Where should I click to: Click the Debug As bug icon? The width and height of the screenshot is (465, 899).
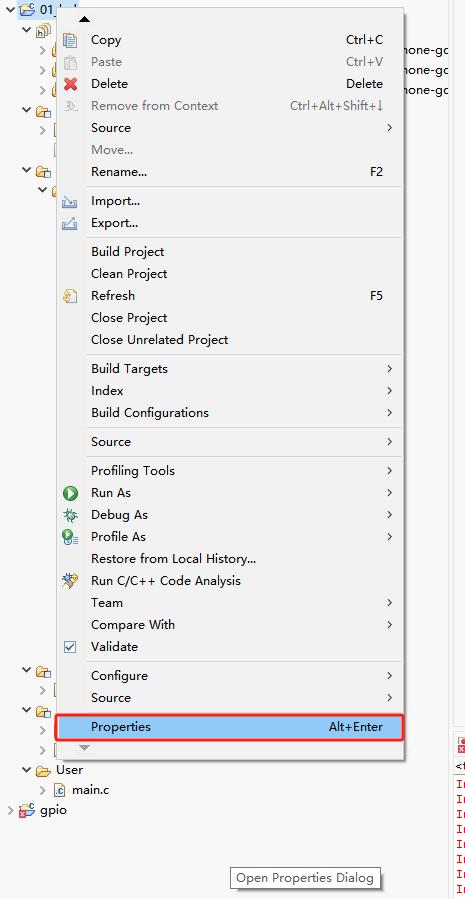(x=70, y=515)
